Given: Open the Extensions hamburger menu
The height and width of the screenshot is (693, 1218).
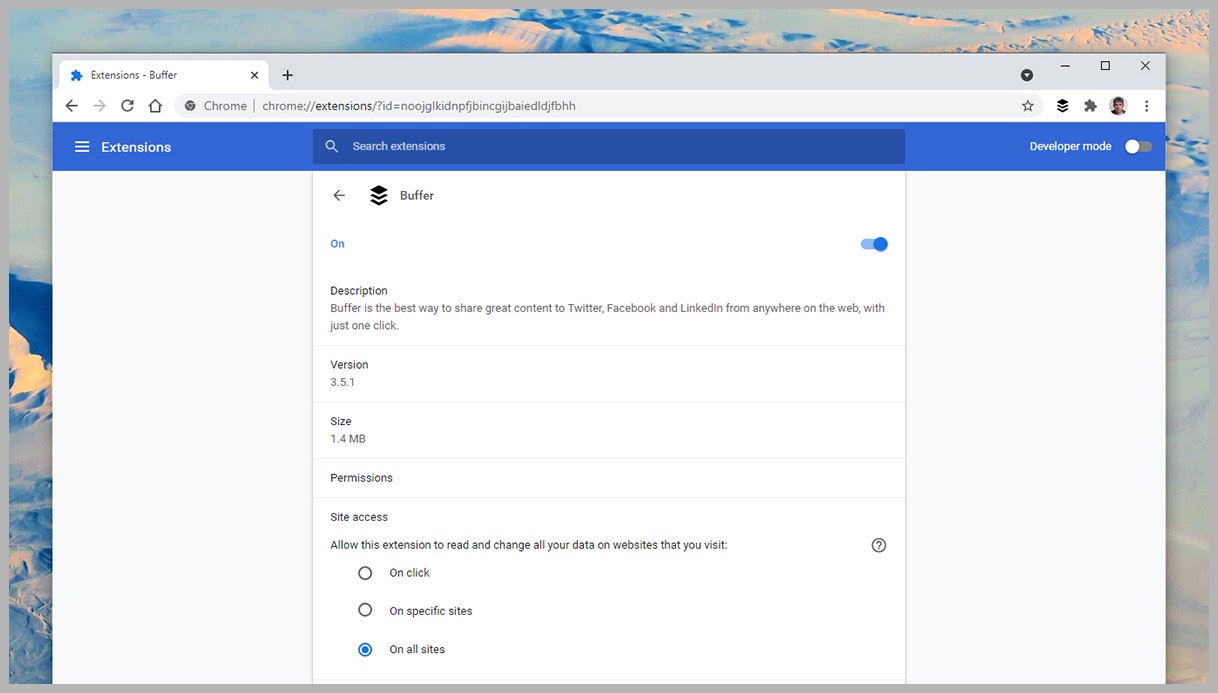Looking at the screenshot, I should (82, 147).
